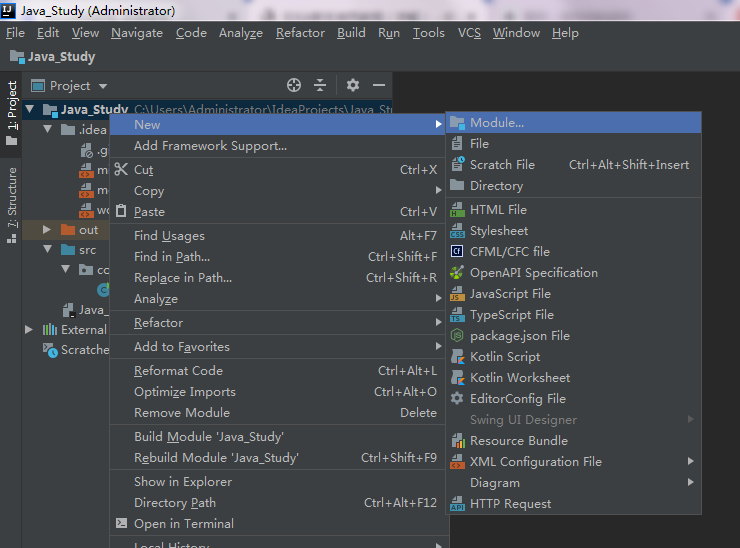Click the Directory folder icon in submenu
This screenshot has width=740, height=548.
pos(457,185)
